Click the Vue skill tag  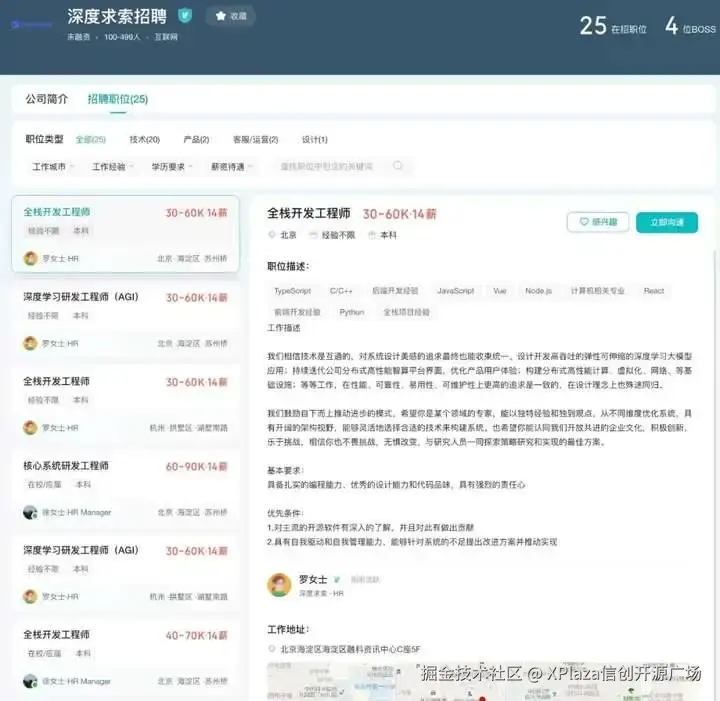click(x=500, y=291)
